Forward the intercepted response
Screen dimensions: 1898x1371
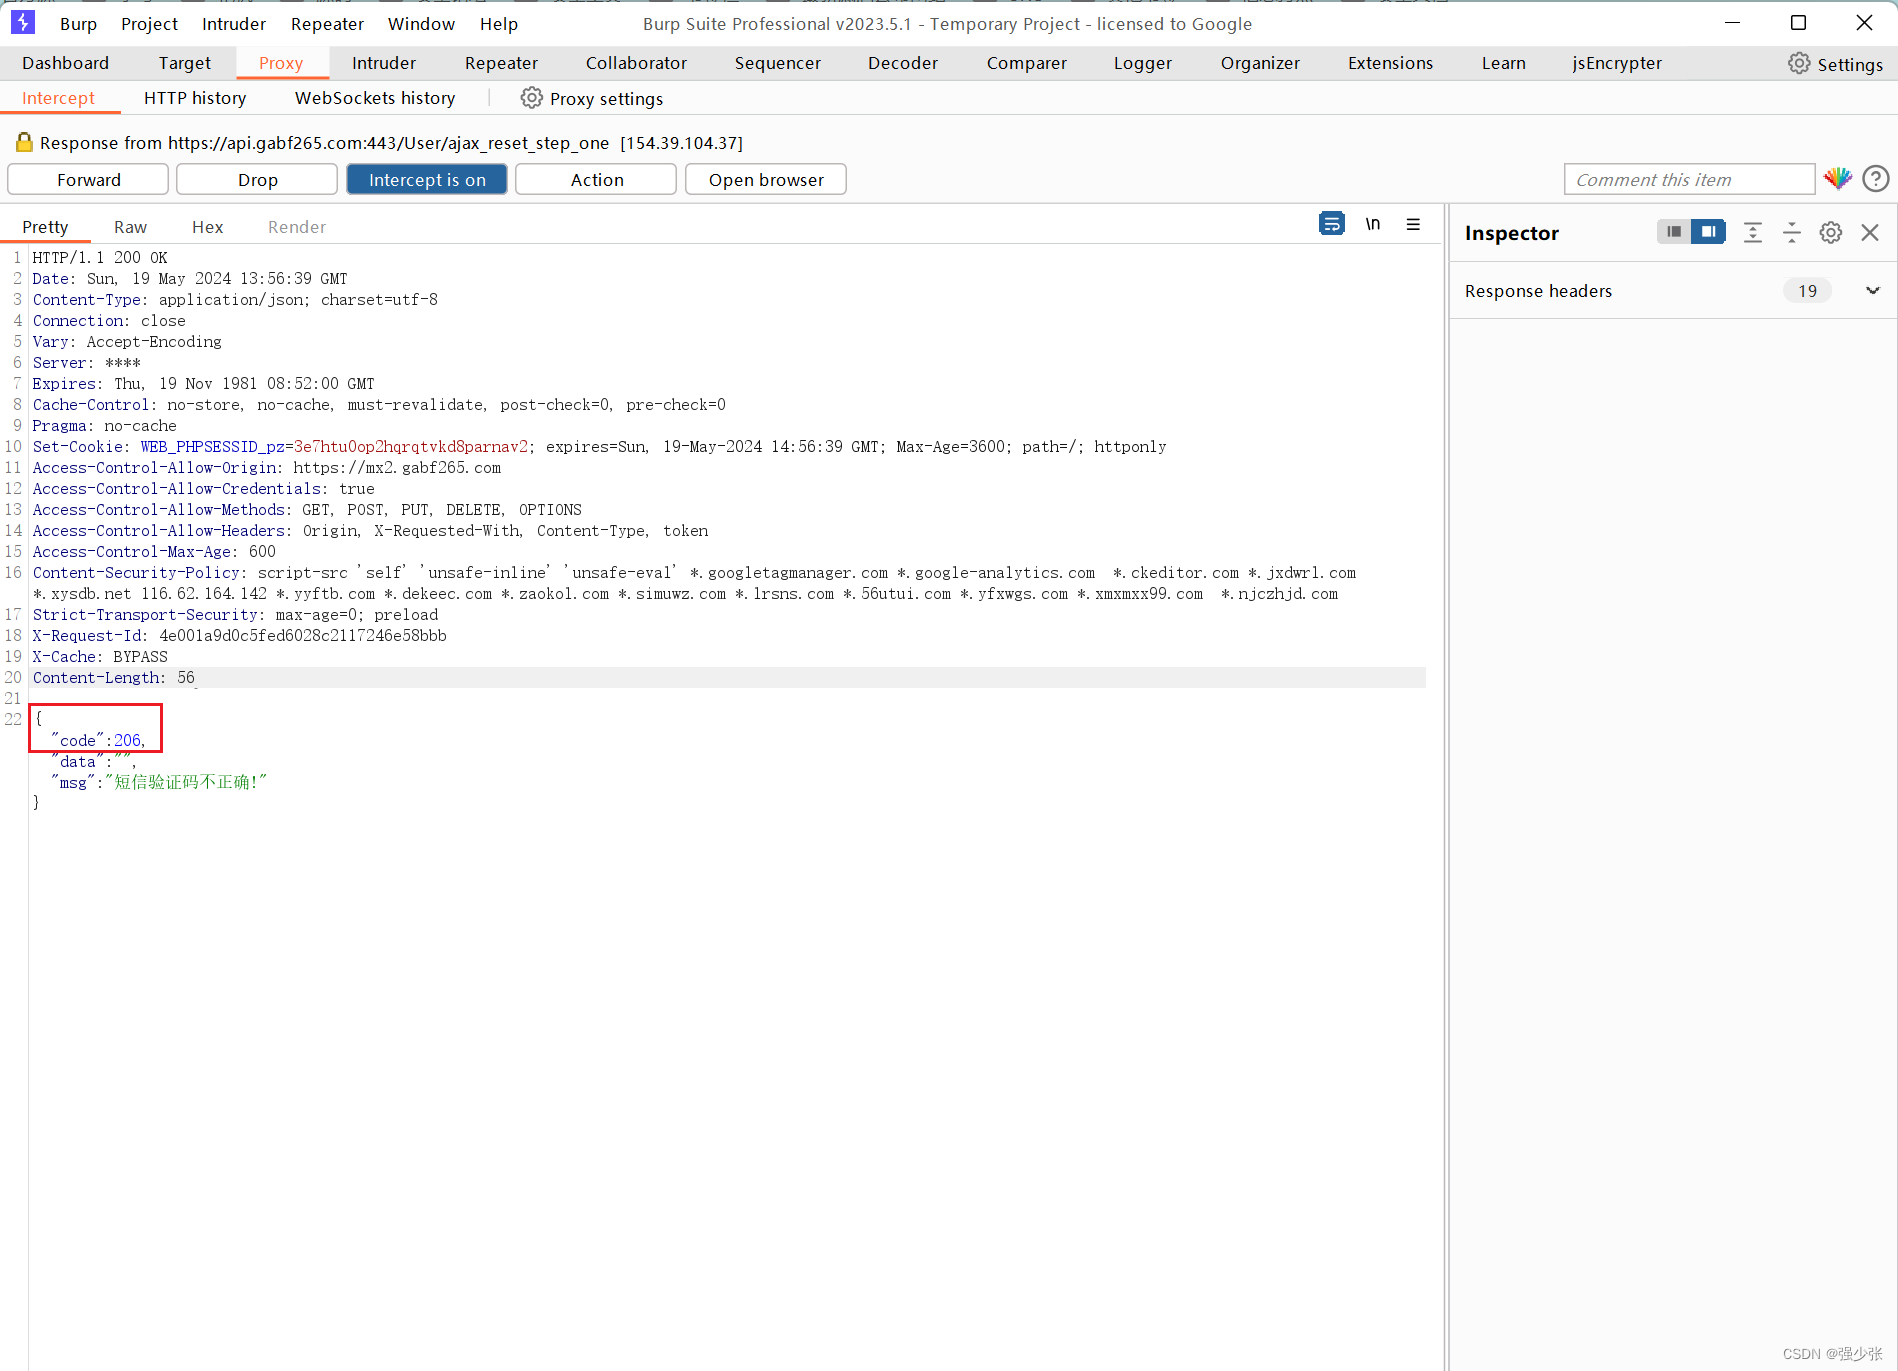point(88,180)
